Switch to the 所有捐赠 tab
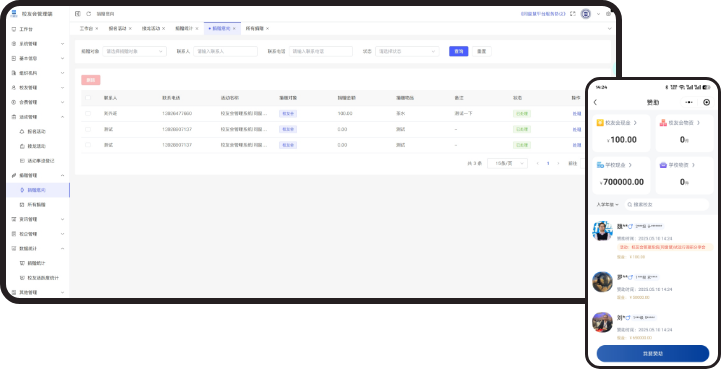721x369 pixels. click(x=254, y=29)
